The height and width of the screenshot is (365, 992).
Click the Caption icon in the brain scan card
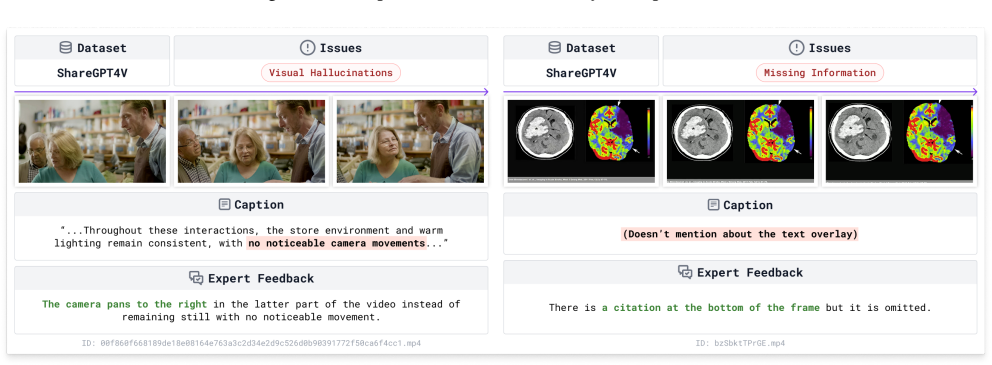[713, 204]
